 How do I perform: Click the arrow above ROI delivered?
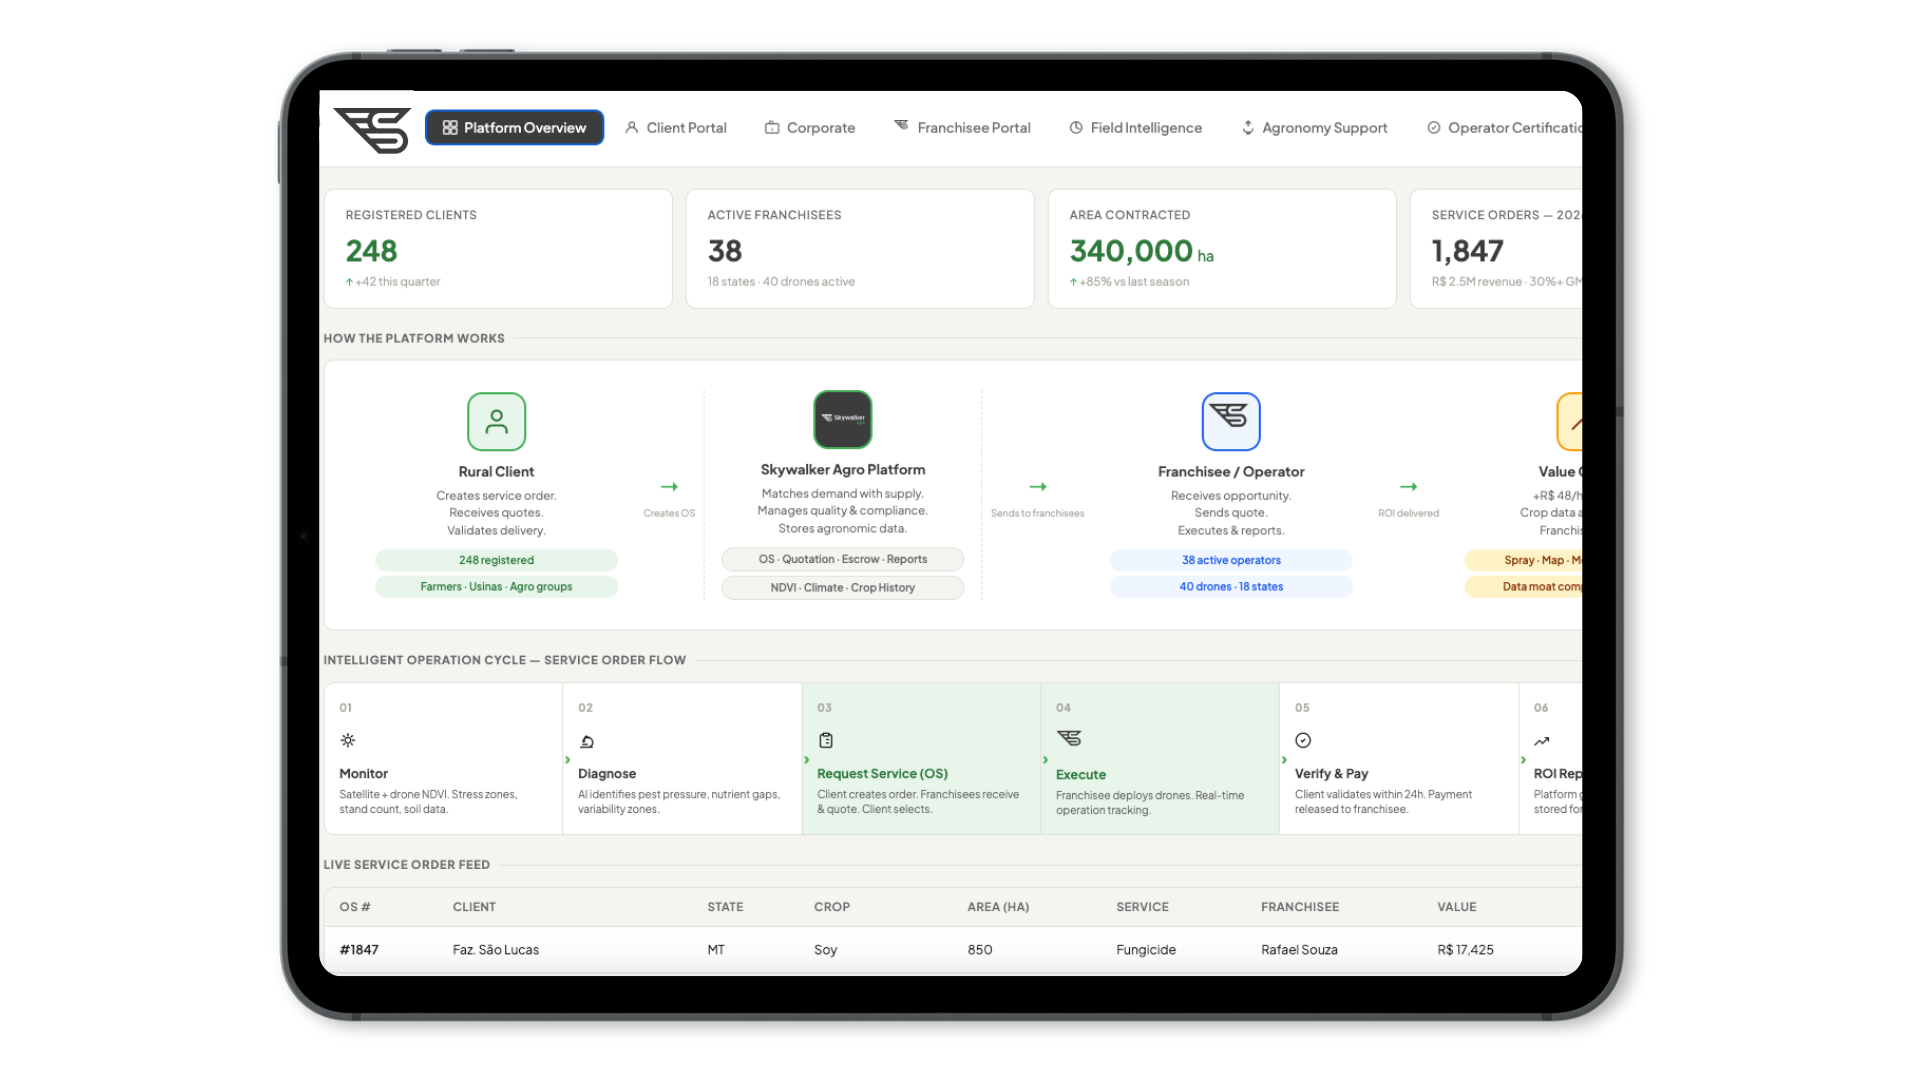(1408, 487)
